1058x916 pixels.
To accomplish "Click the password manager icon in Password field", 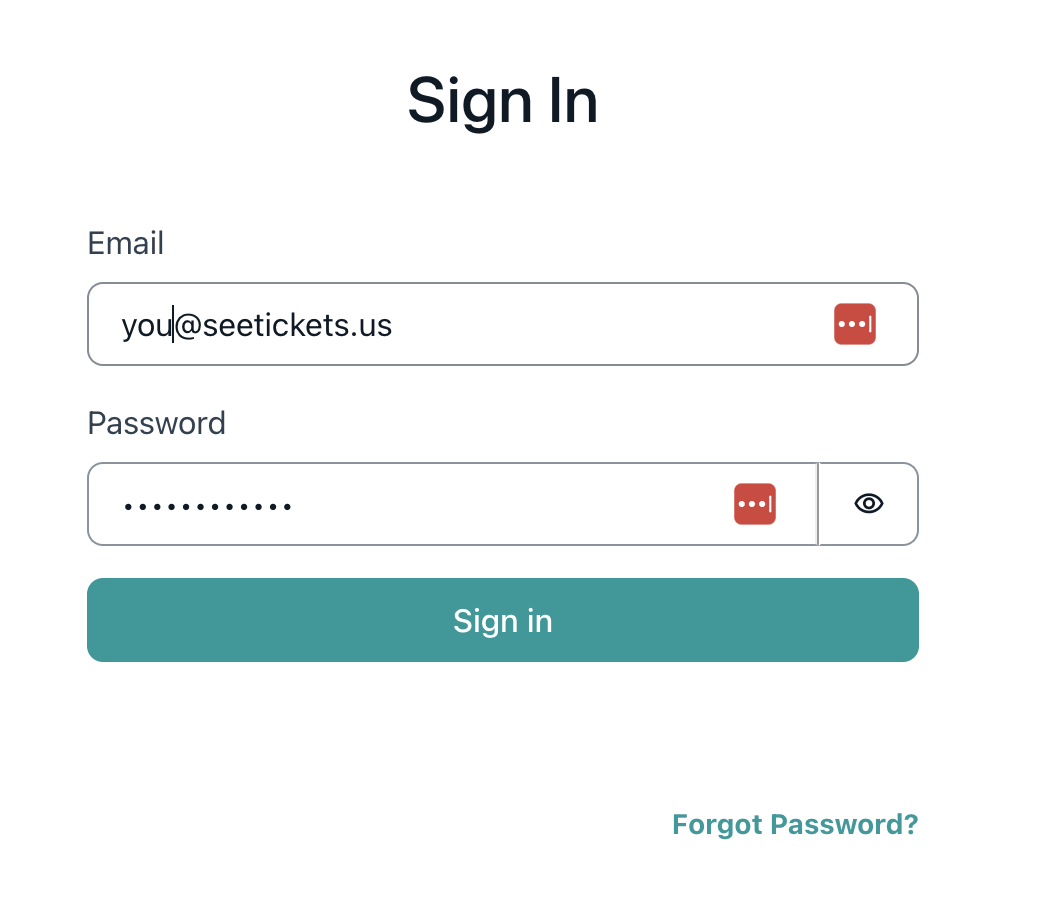I will pyautogui.click(x=754, y=504).
